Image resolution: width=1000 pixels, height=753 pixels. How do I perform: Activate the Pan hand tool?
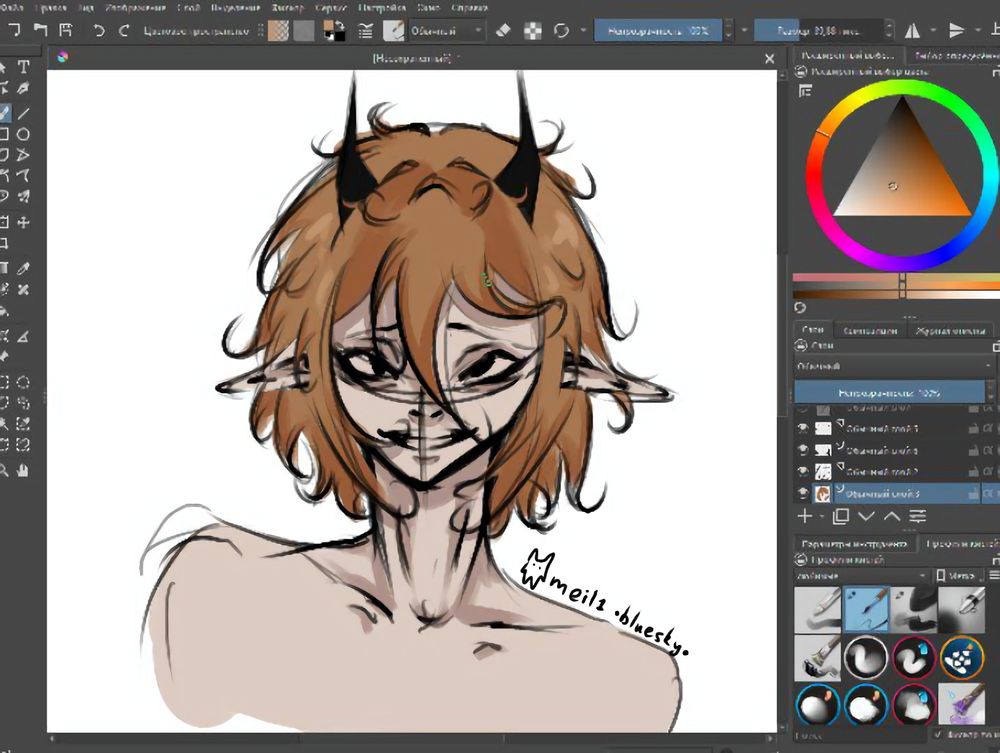point(23,471)
